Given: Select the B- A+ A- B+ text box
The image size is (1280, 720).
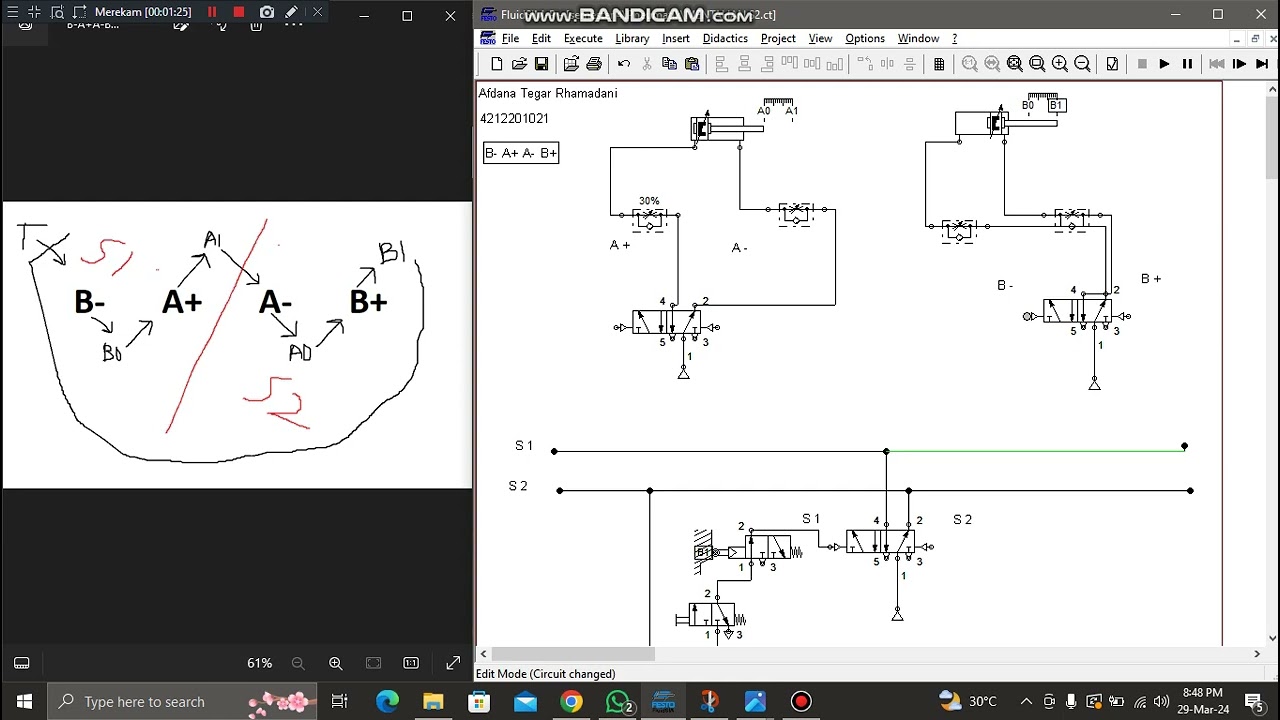Looking at the screenshot, I should (521, 153).
